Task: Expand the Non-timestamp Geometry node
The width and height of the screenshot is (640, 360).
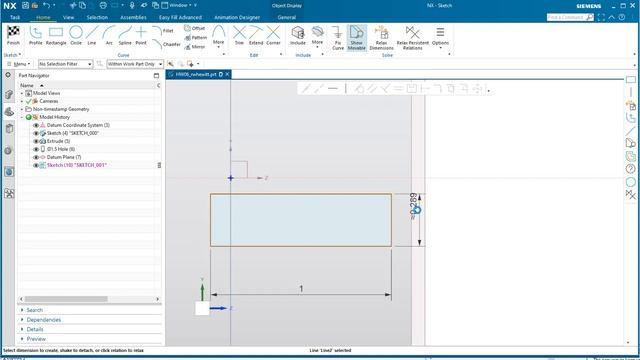Action: coord(22,109)
